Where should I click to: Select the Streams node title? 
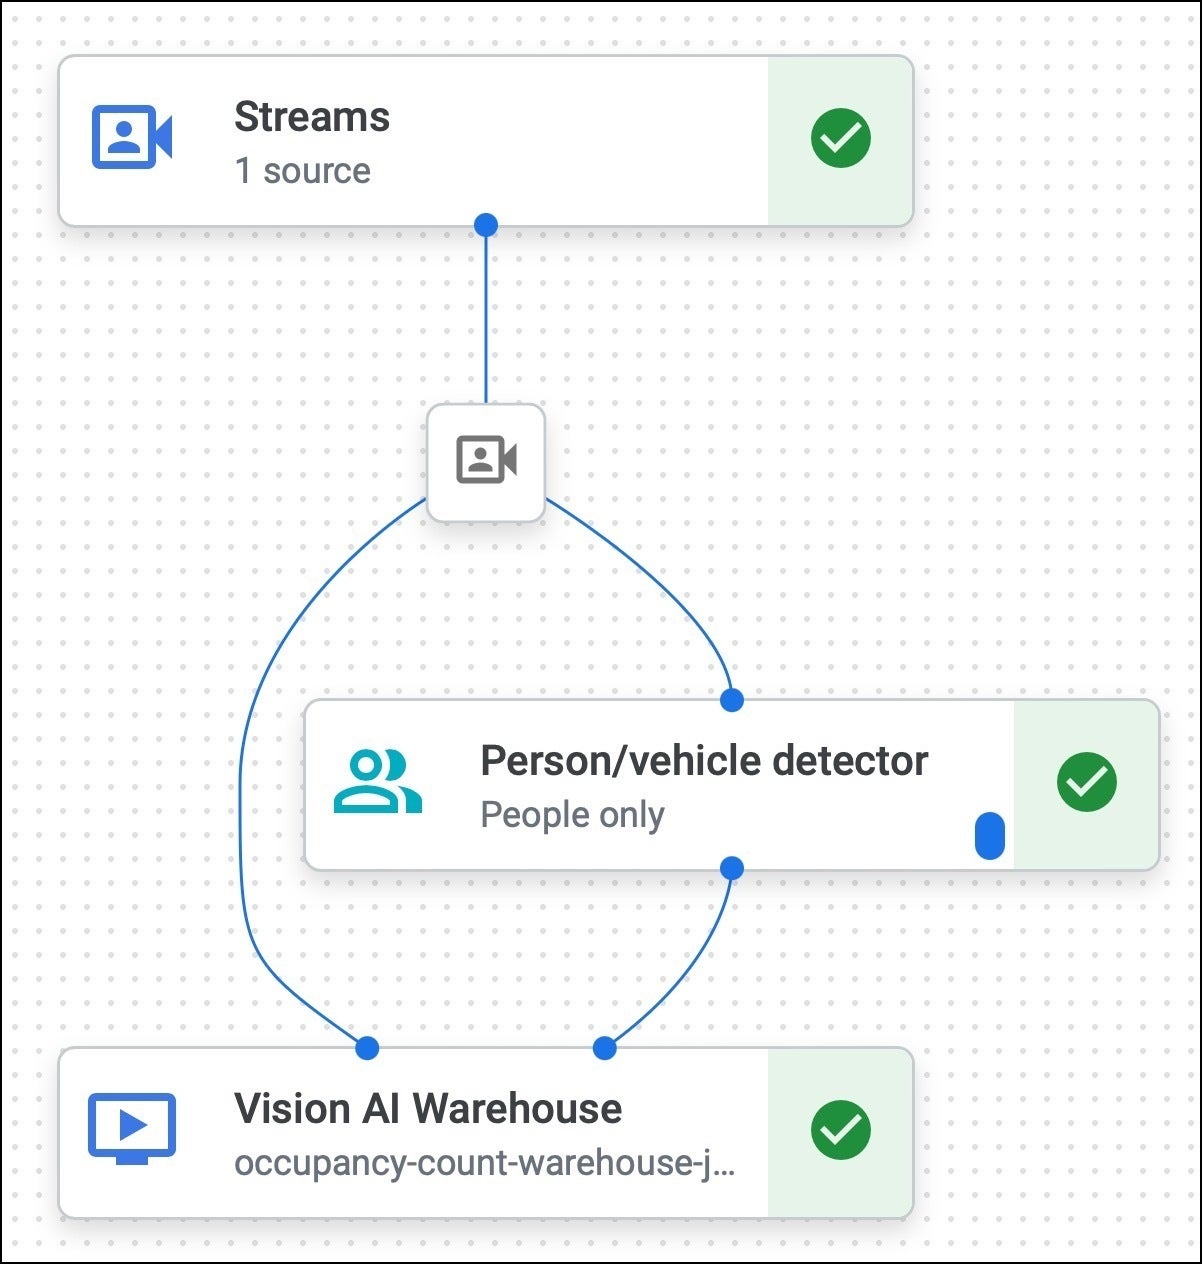pos(312,117)
